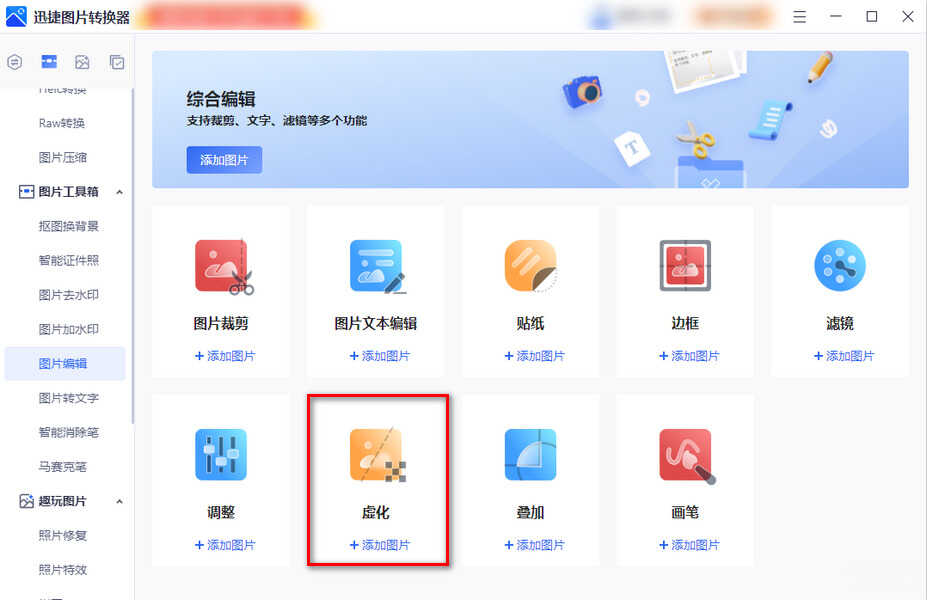Switch to the picture tab icon in sidebar header
927x600 pixels.
click(x=82, y=61)
